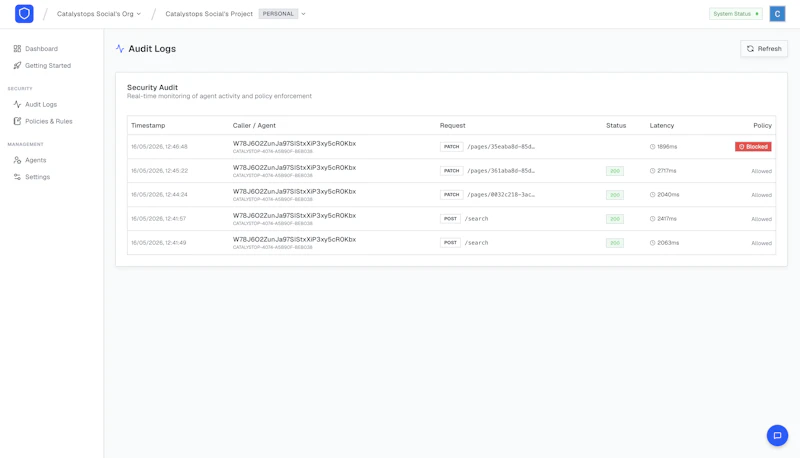This screenshot has height=458, width=800.
Task: Open Policies & Rules page
Action: pyautogui.click(x=48, y=121)
